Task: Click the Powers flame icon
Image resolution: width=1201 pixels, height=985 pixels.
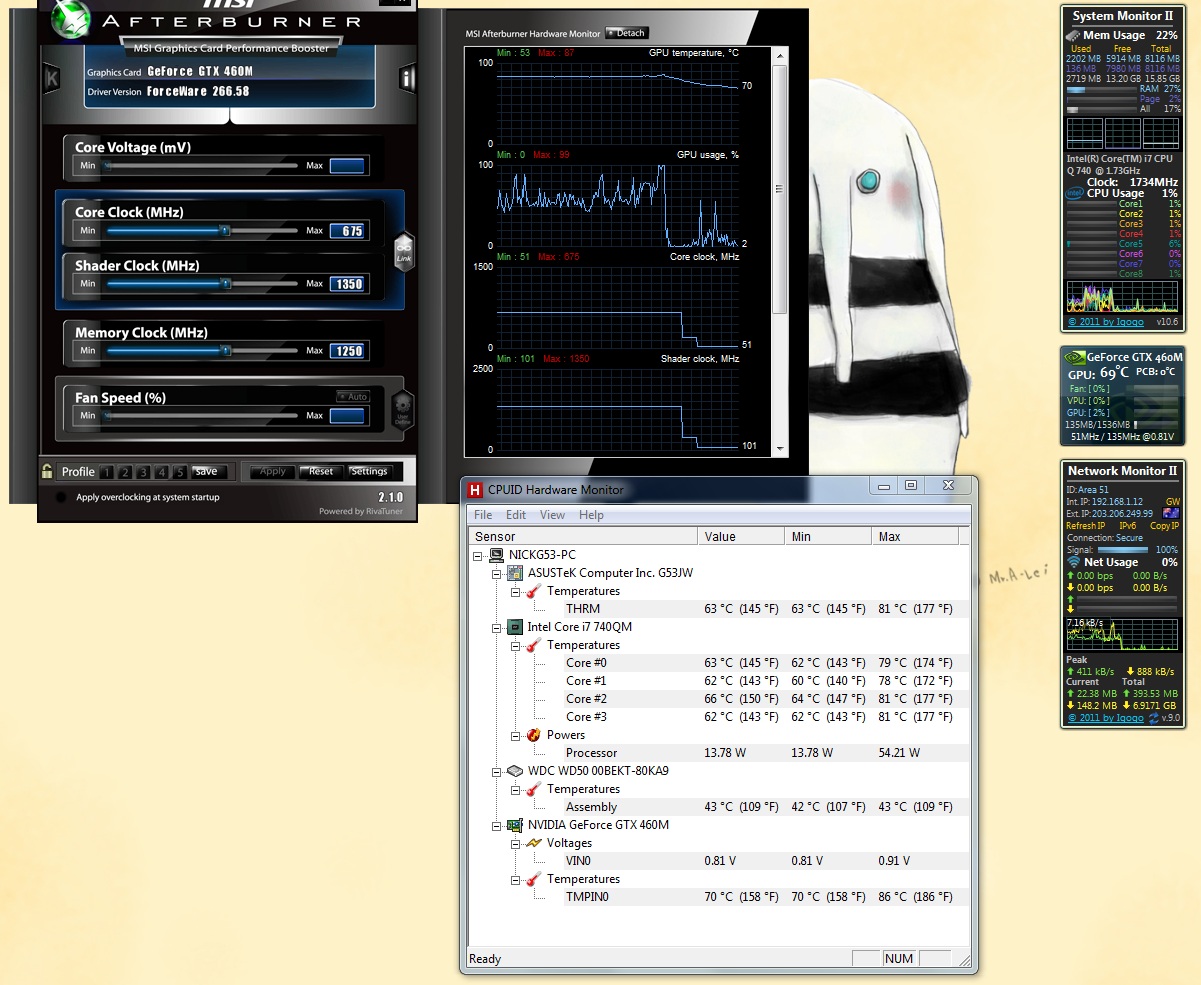Action: click(533, 735)
